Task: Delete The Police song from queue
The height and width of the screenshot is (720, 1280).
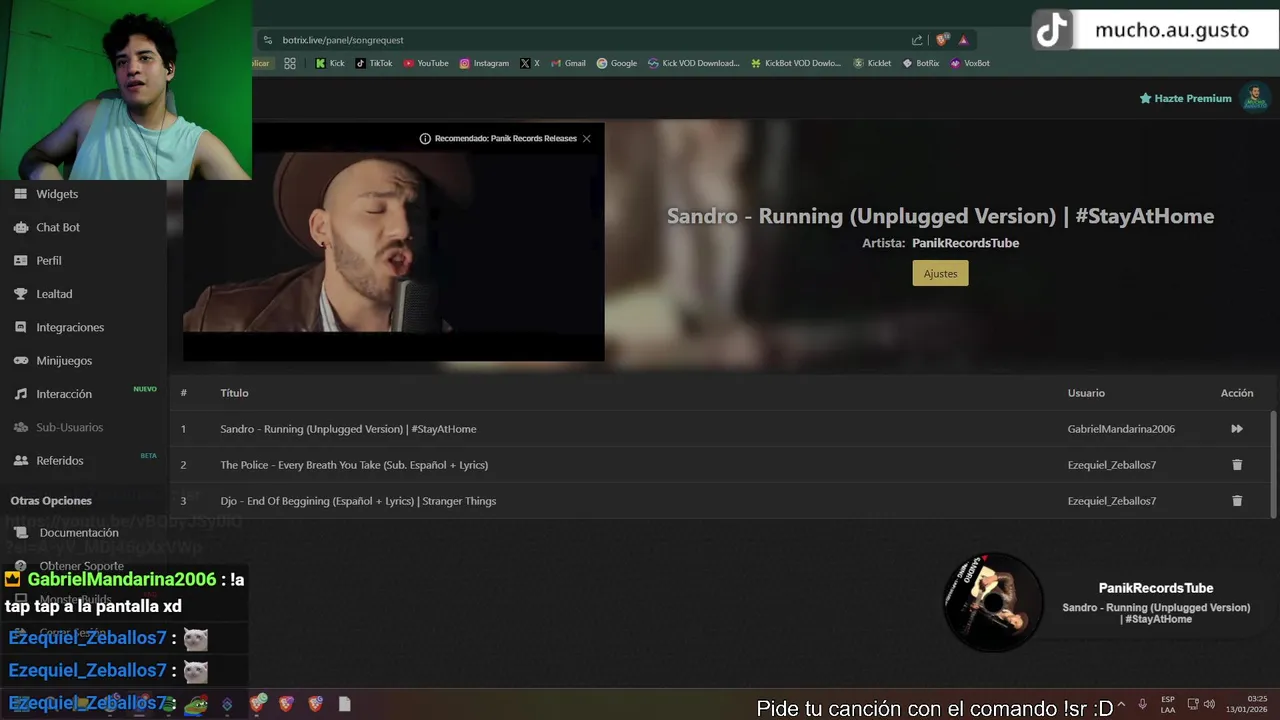Action: 1237,465
